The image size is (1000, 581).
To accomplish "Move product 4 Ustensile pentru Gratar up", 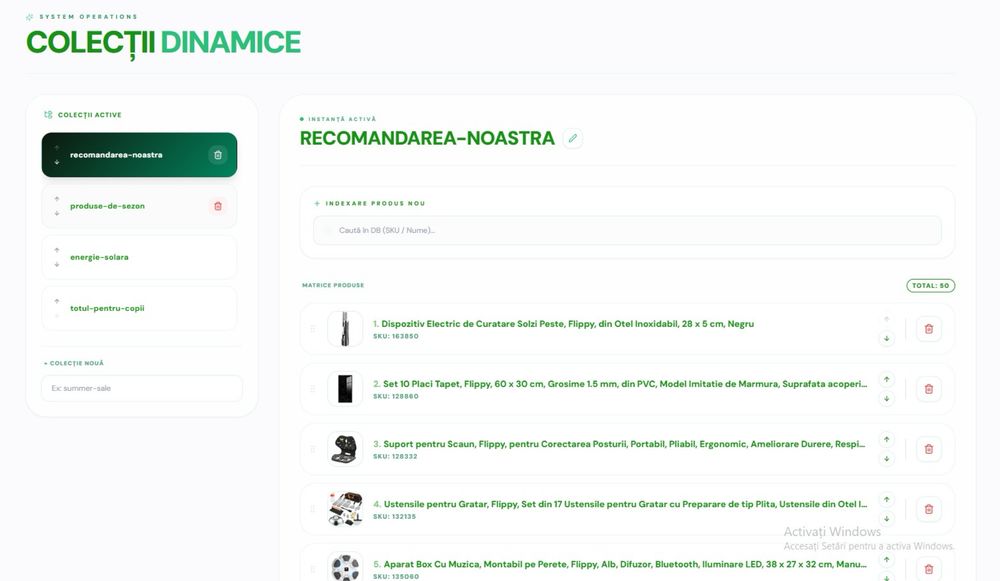I will [886, 499].
